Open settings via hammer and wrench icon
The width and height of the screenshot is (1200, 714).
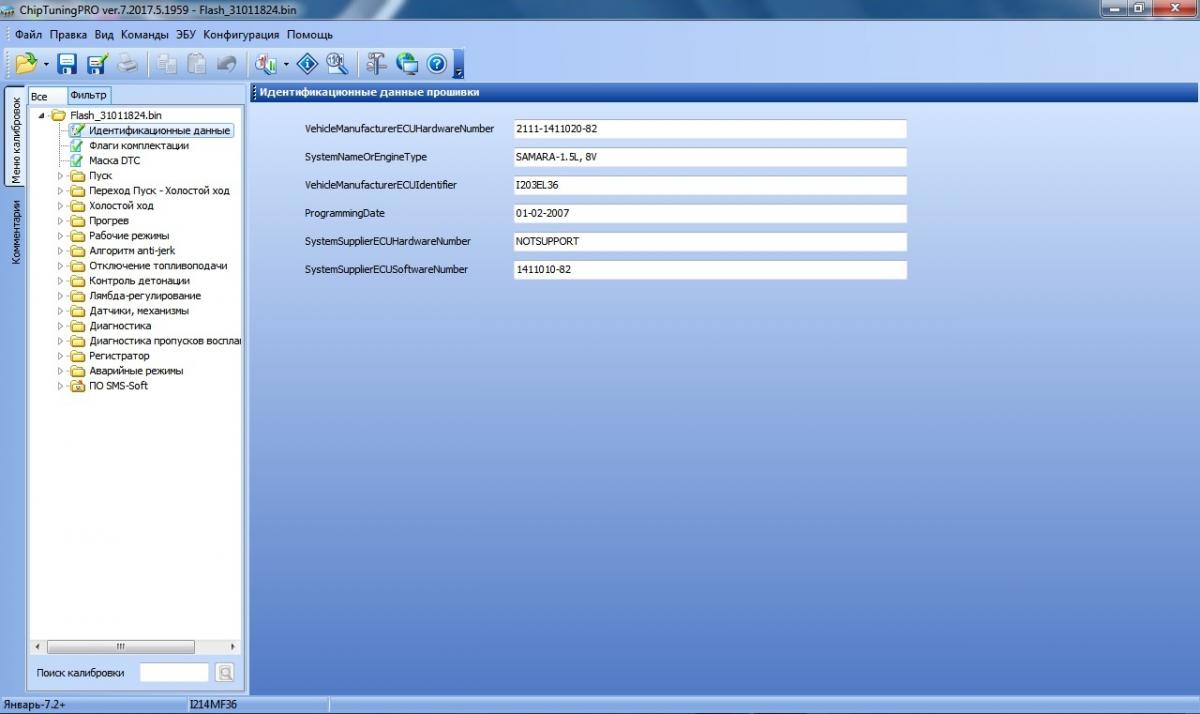click(x=376, y=64)
